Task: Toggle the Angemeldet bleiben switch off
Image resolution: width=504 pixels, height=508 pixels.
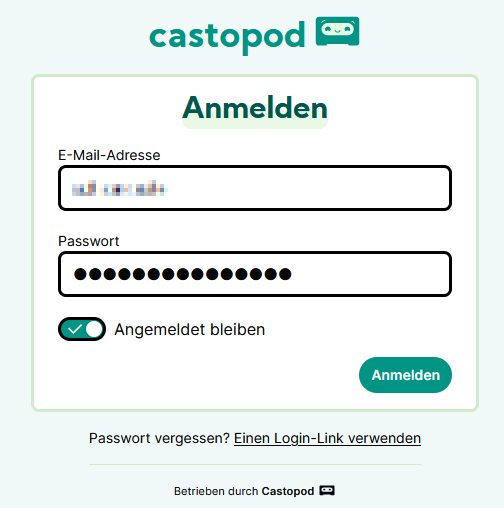Action: pos(82,329)
